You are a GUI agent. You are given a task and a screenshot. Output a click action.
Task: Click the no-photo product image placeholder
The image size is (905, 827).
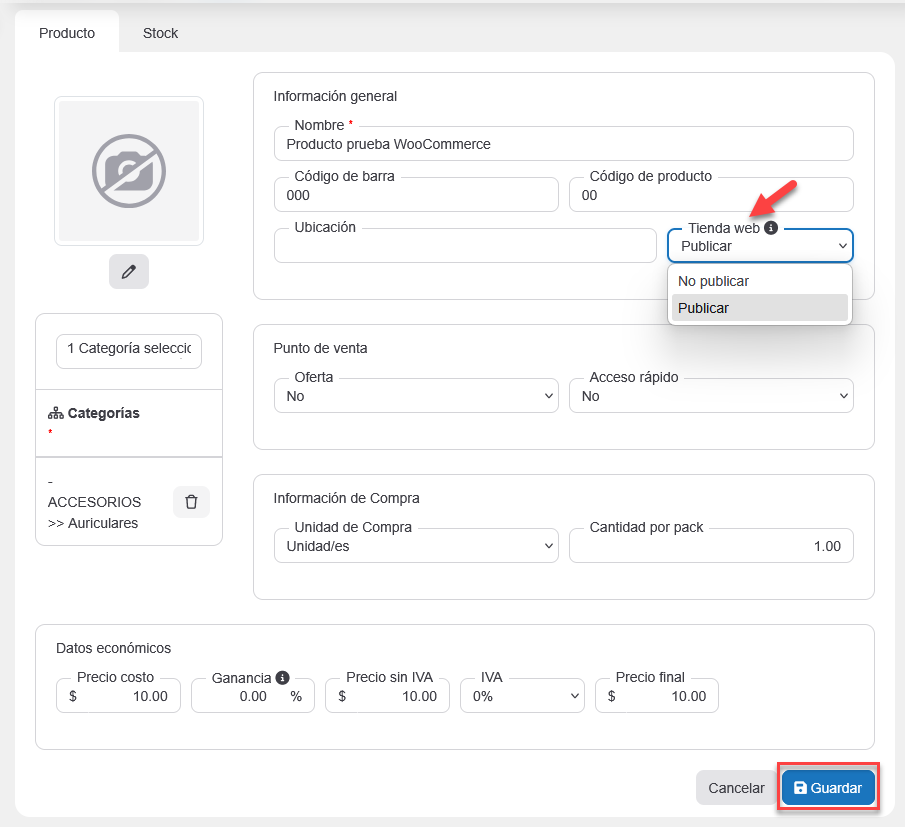tap(129, 171)
